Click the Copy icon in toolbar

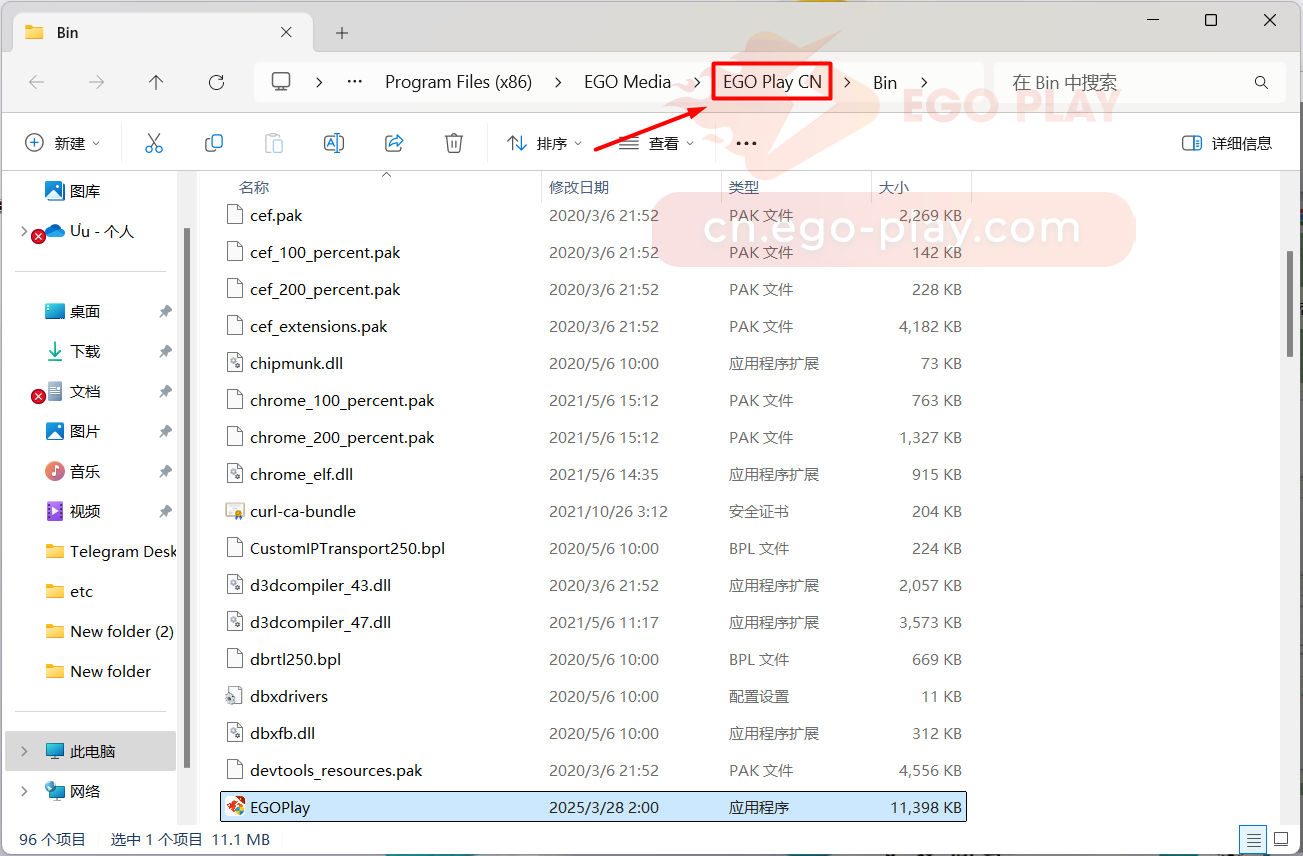213,143
